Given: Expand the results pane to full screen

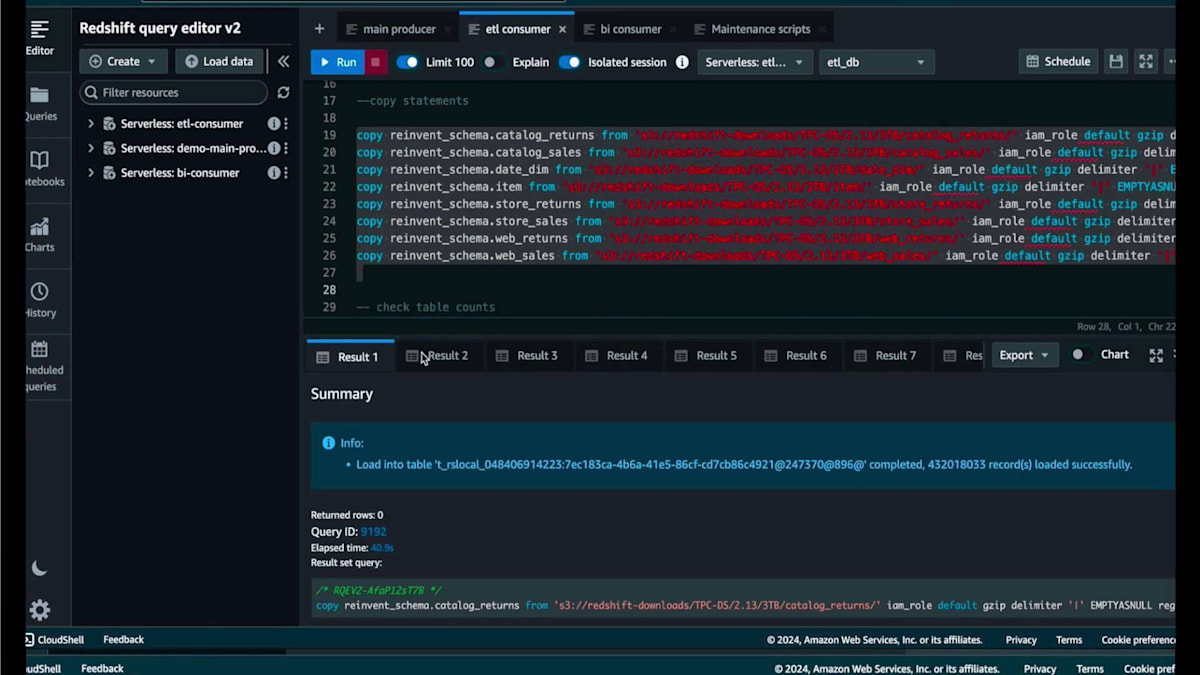Looking at the screenshot, I should click(1156, 355).
